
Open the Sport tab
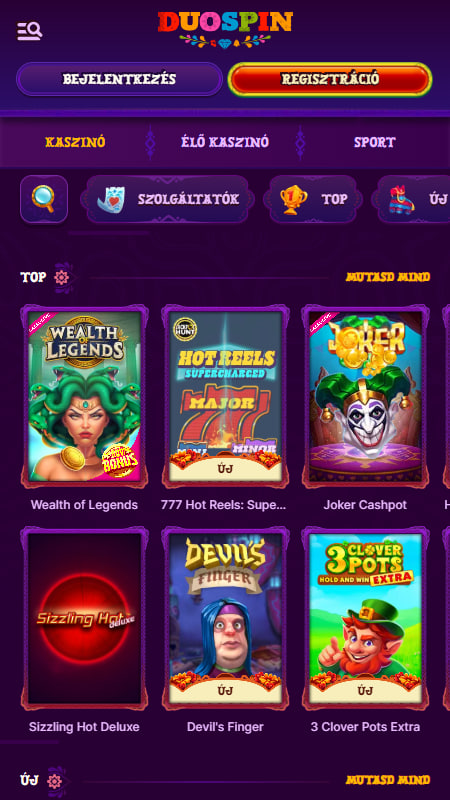pos(375,142)
